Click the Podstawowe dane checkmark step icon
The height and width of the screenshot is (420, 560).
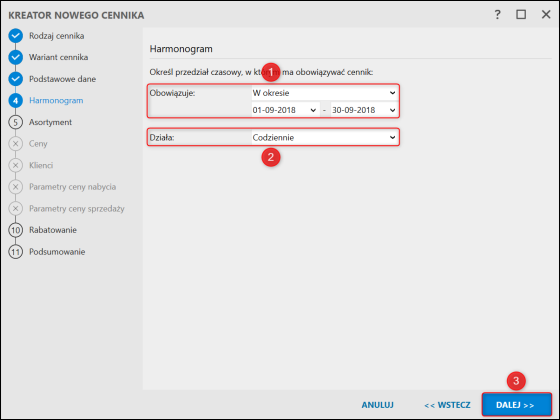(x=16, y=79)
